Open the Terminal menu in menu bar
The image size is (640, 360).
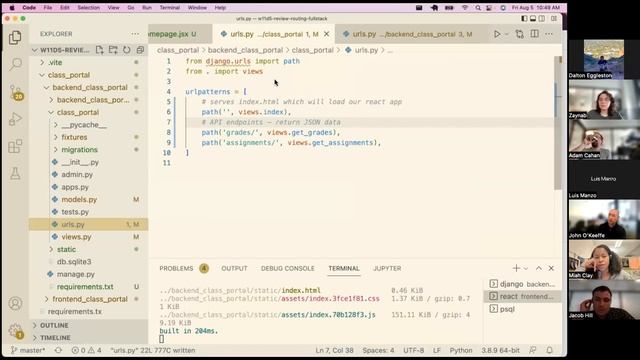point(169,7)
